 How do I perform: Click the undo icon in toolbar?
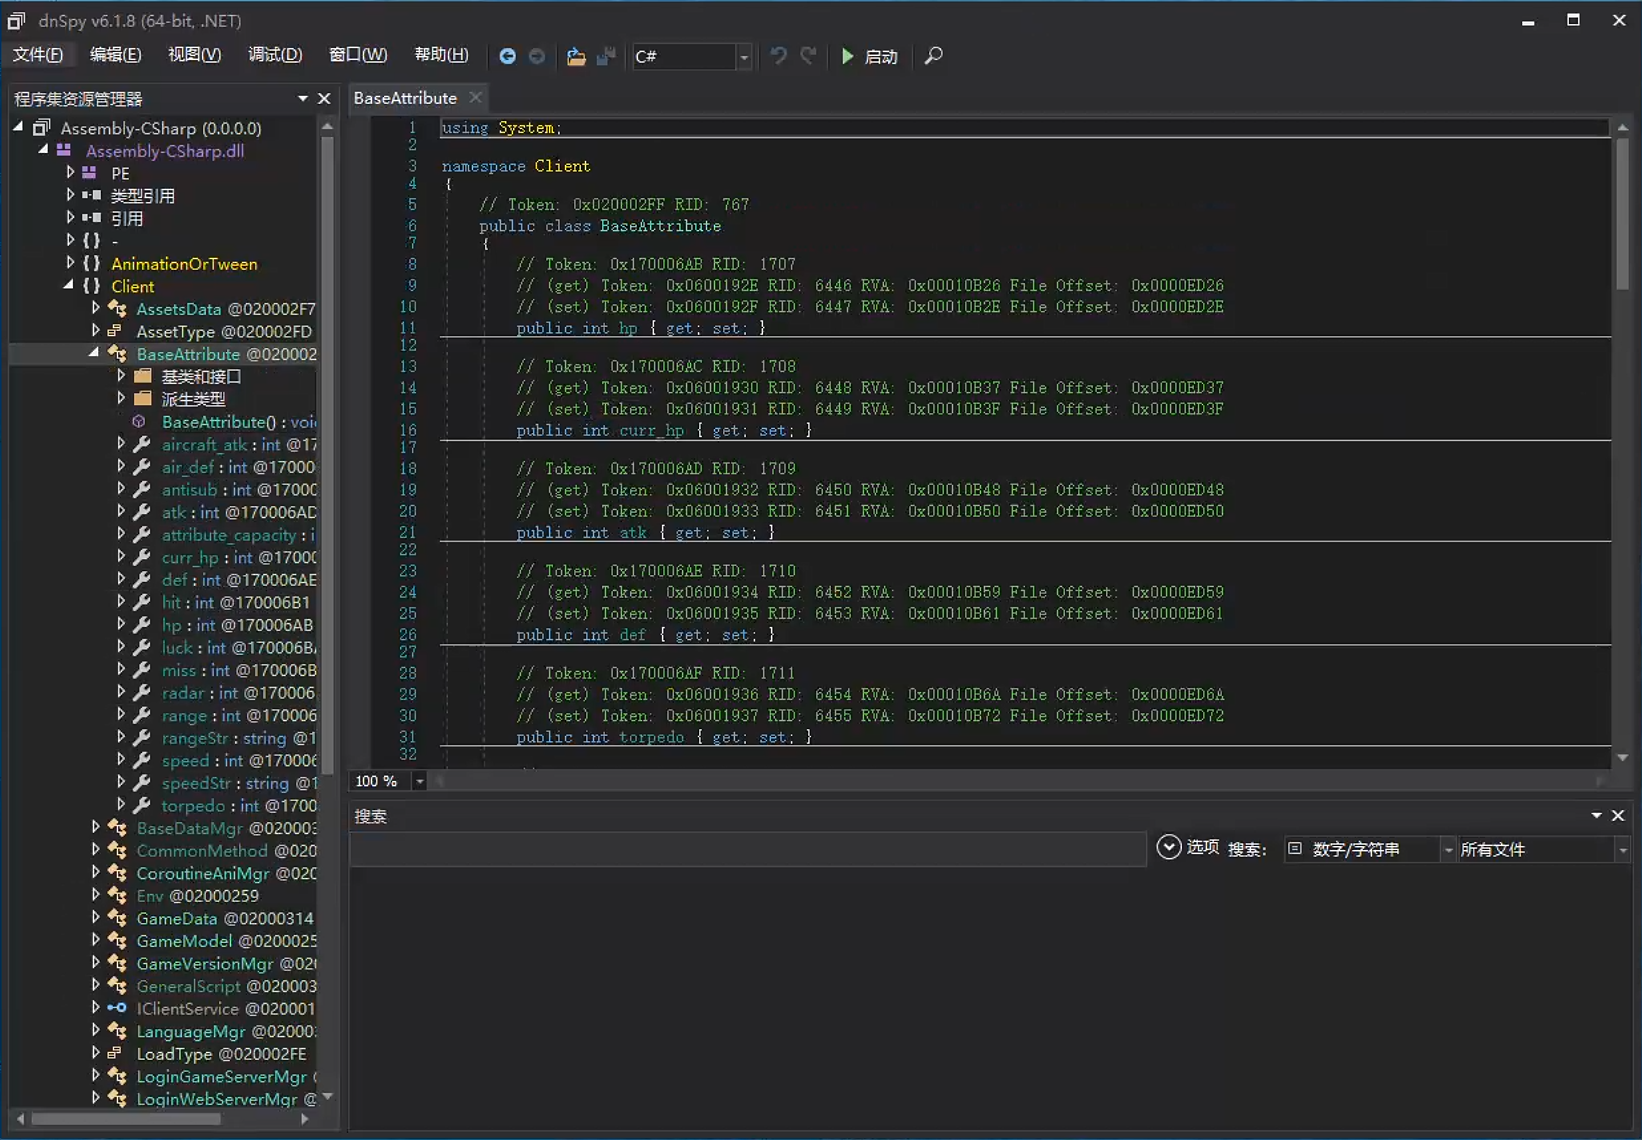click(778, 56)
